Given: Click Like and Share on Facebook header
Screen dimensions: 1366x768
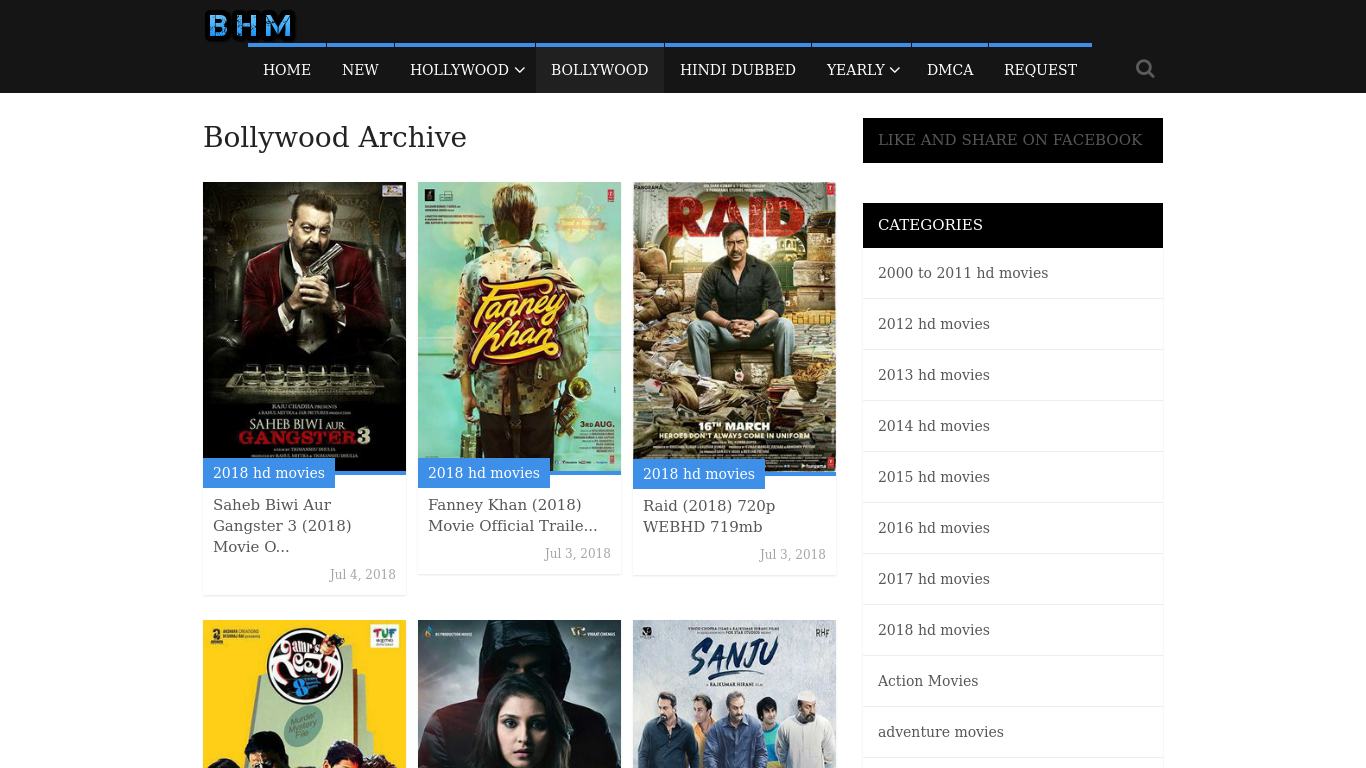Looking at the screenshot, I should (1013, 140).
